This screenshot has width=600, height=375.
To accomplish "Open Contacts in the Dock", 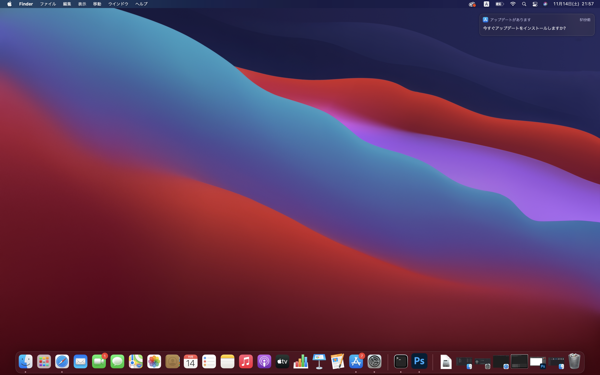I will click(173, 361).
